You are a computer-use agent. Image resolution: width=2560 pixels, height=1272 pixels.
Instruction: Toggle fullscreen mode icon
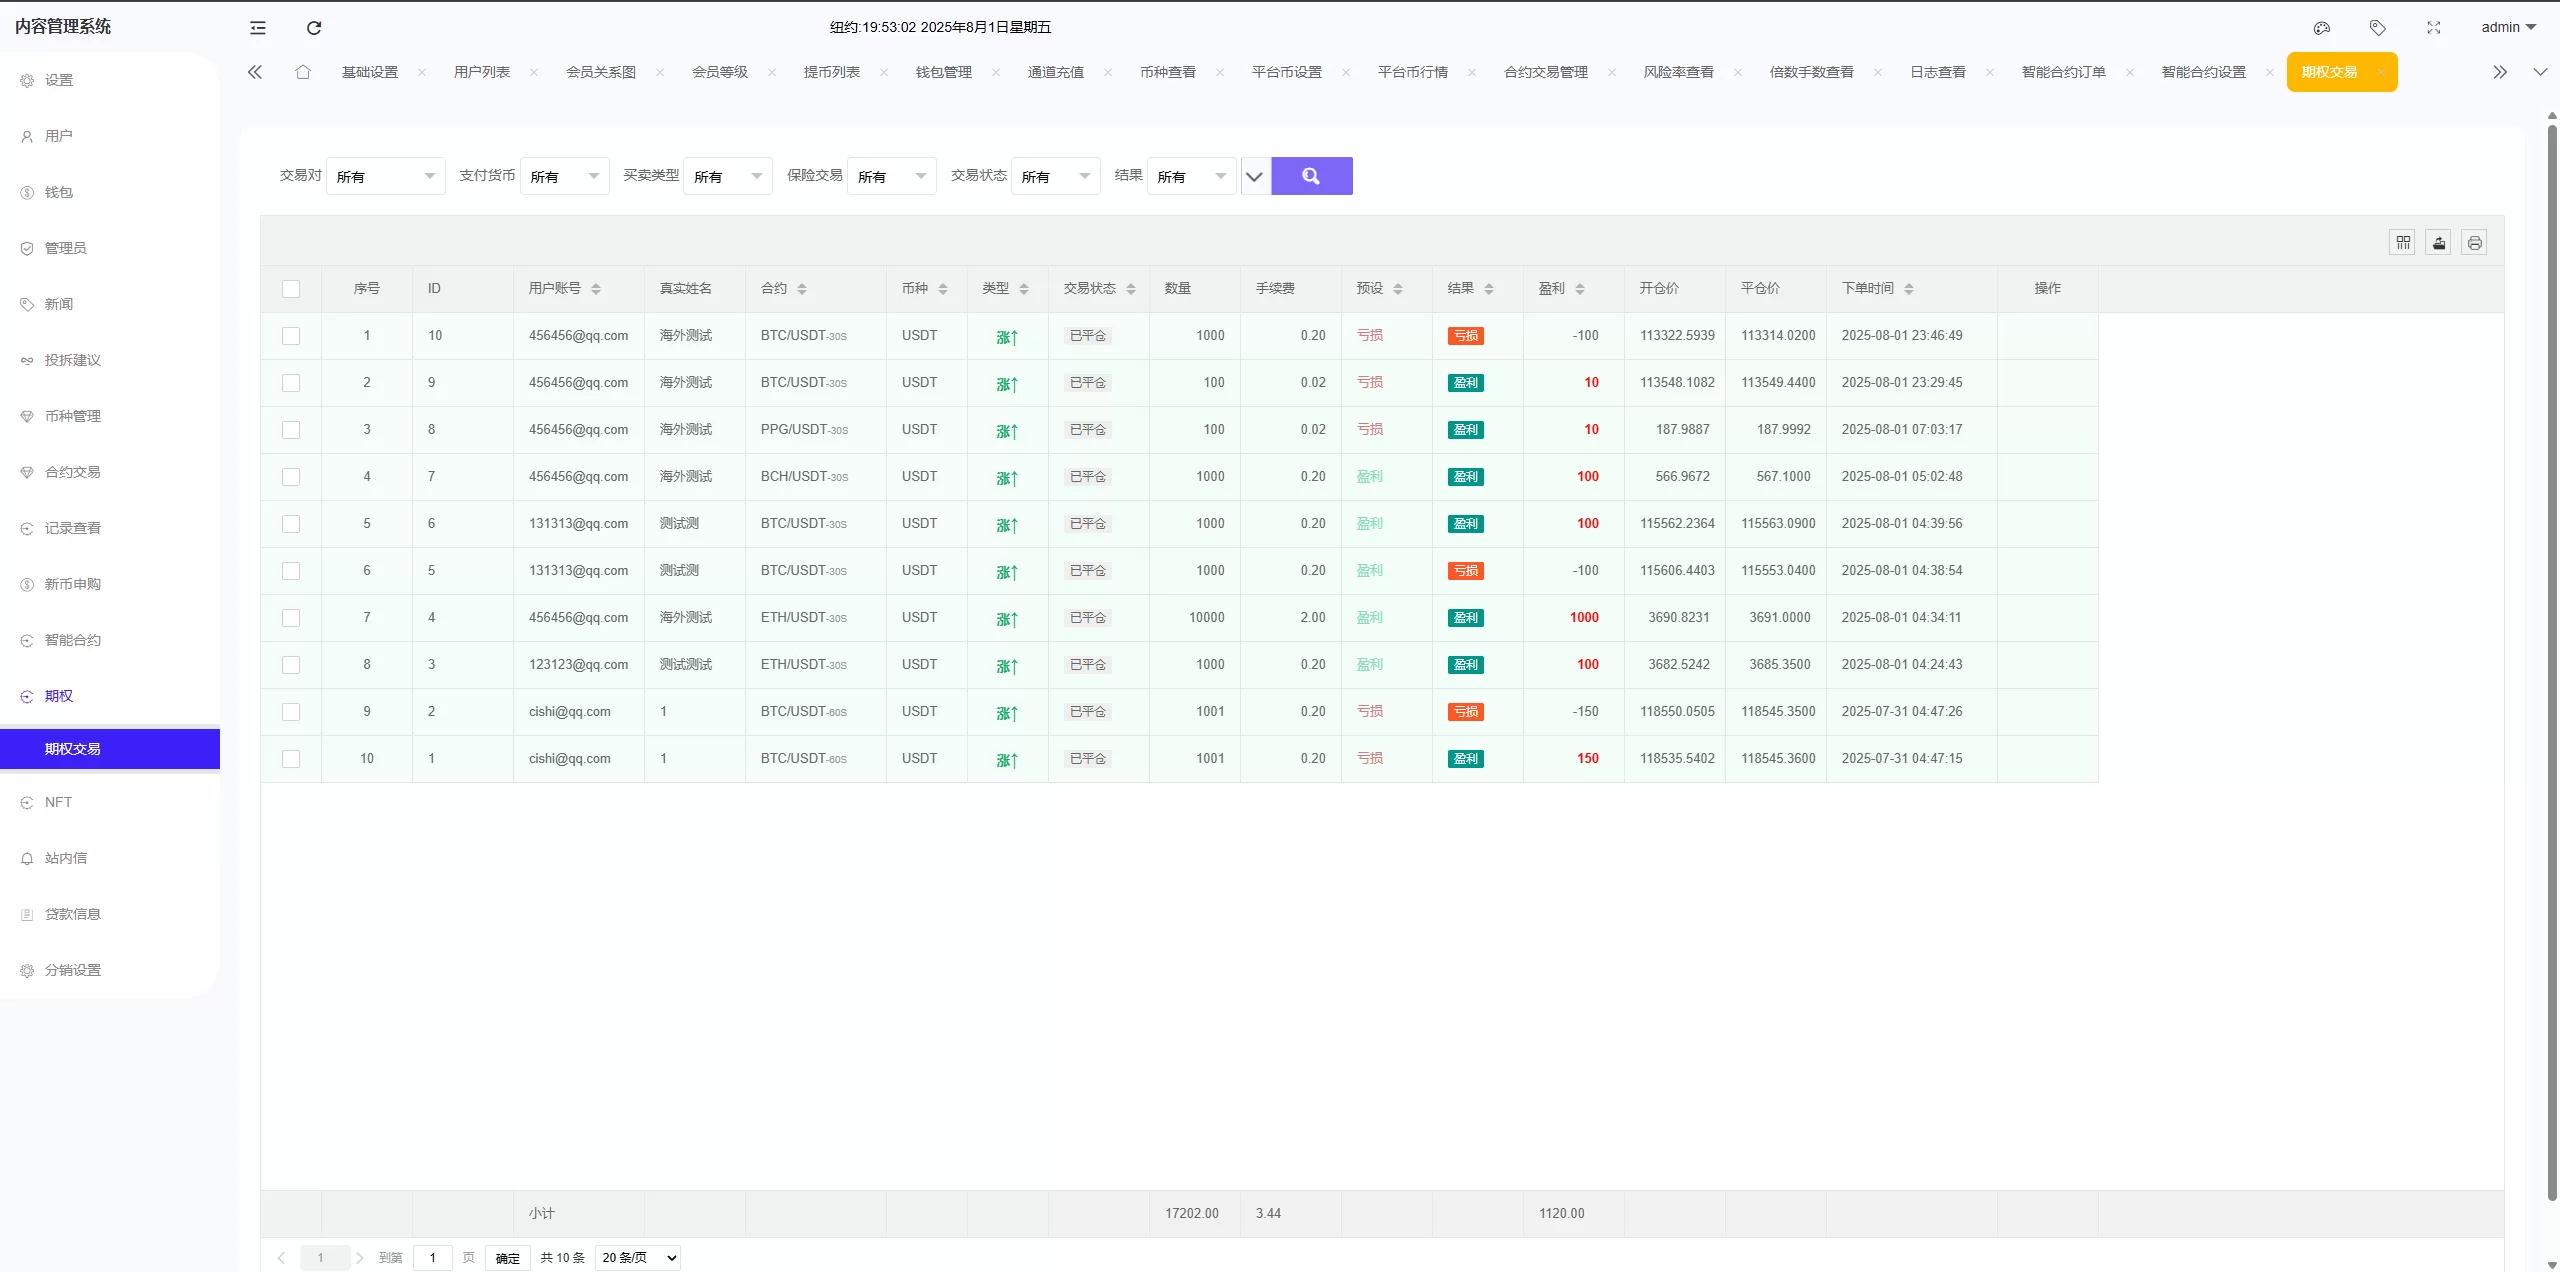2434,28
